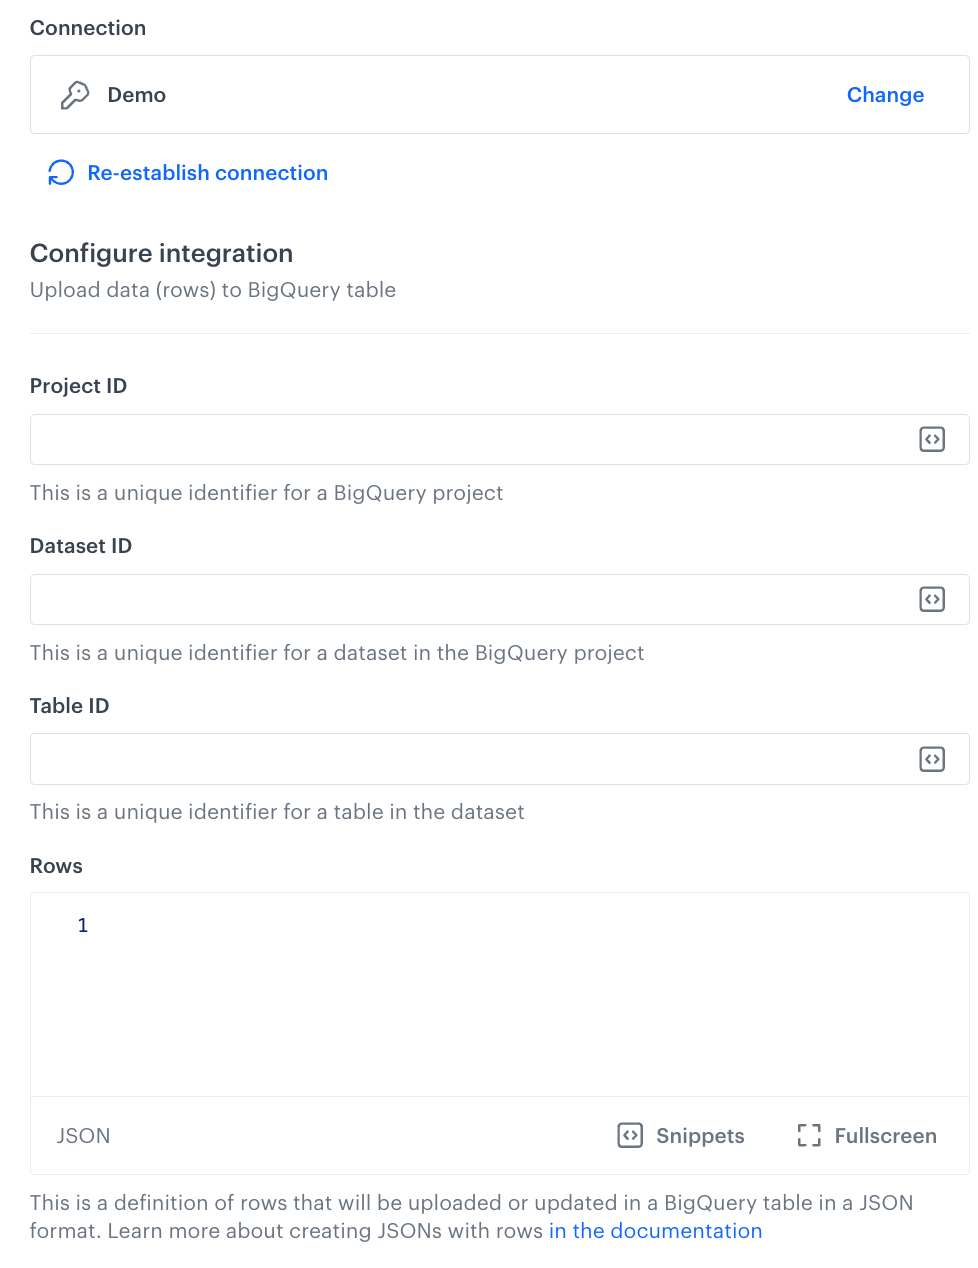This screenshot has width=978, height=1268.
Task: Open the code mapping icon in Dataset ID field
Action: click(932, 599)
